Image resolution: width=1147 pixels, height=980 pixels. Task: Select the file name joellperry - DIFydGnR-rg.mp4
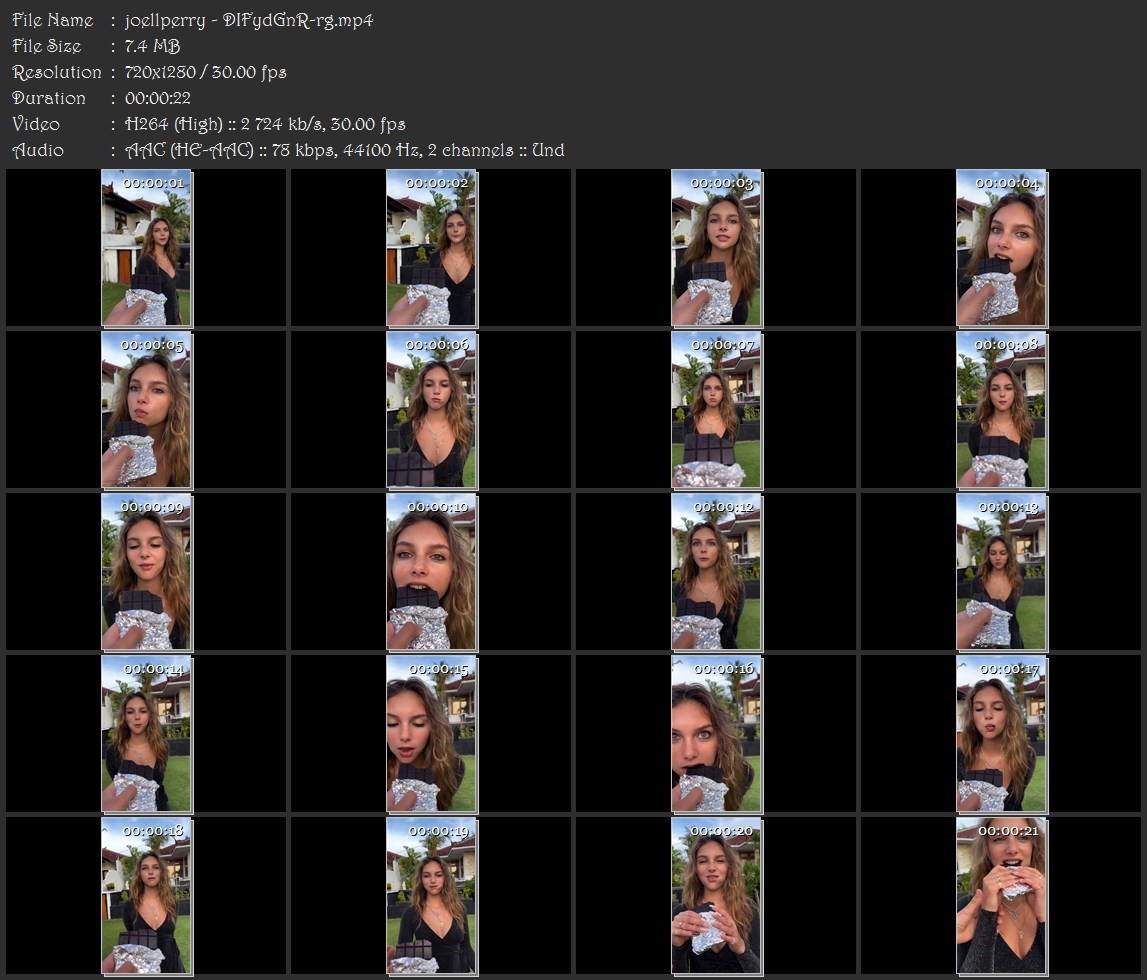(x=249, y=20)
